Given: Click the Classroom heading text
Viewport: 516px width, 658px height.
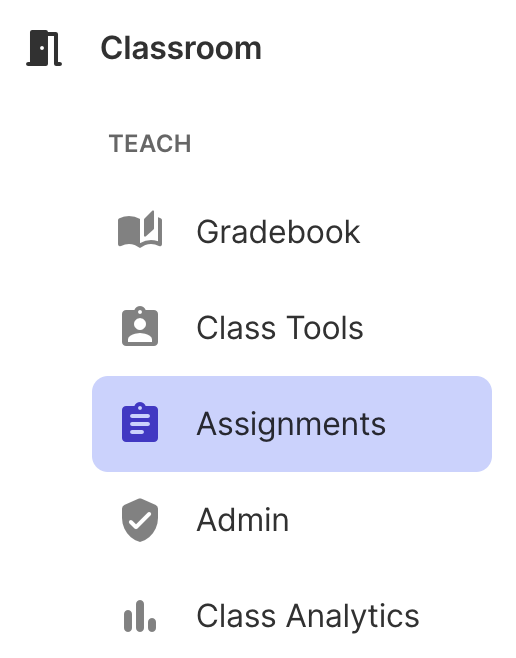Looking at the screenshot, I should (x=181, y=48).
